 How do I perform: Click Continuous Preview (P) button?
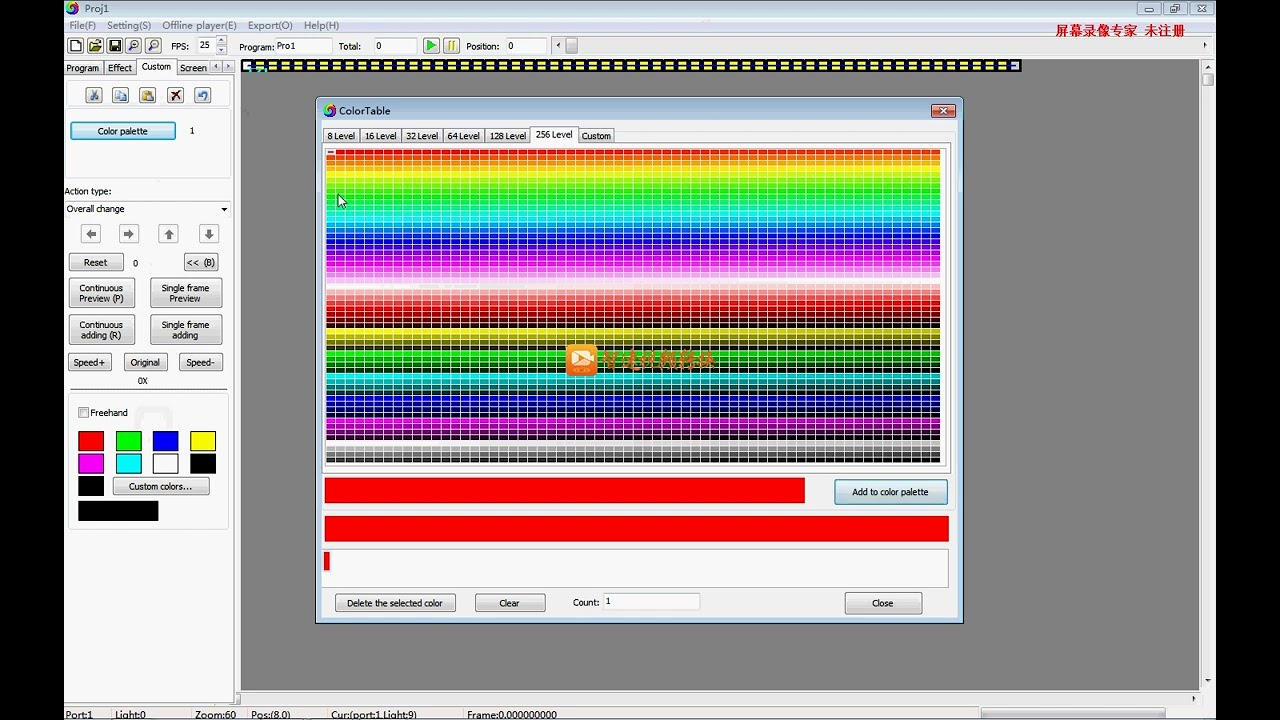[102, 293]
